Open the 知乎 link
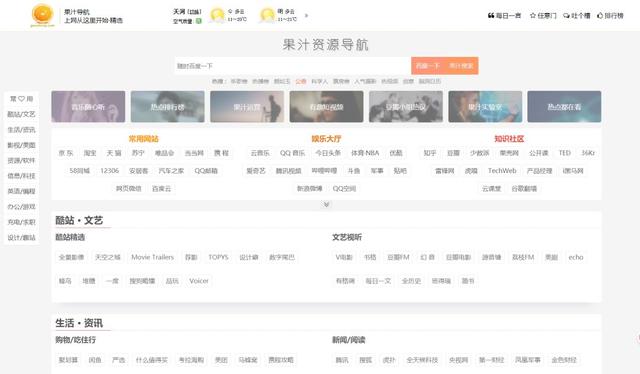Screen dimensions: 640x374 (x=430, y=153)
